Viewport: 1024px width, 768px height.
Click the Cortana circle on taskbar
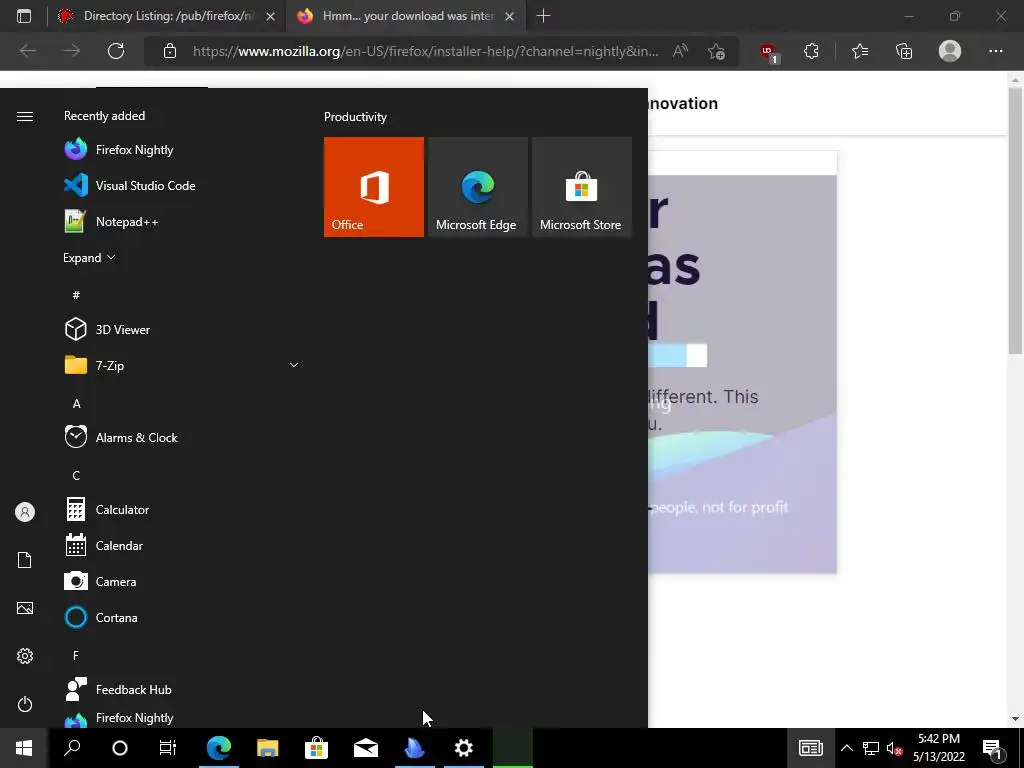120,748
